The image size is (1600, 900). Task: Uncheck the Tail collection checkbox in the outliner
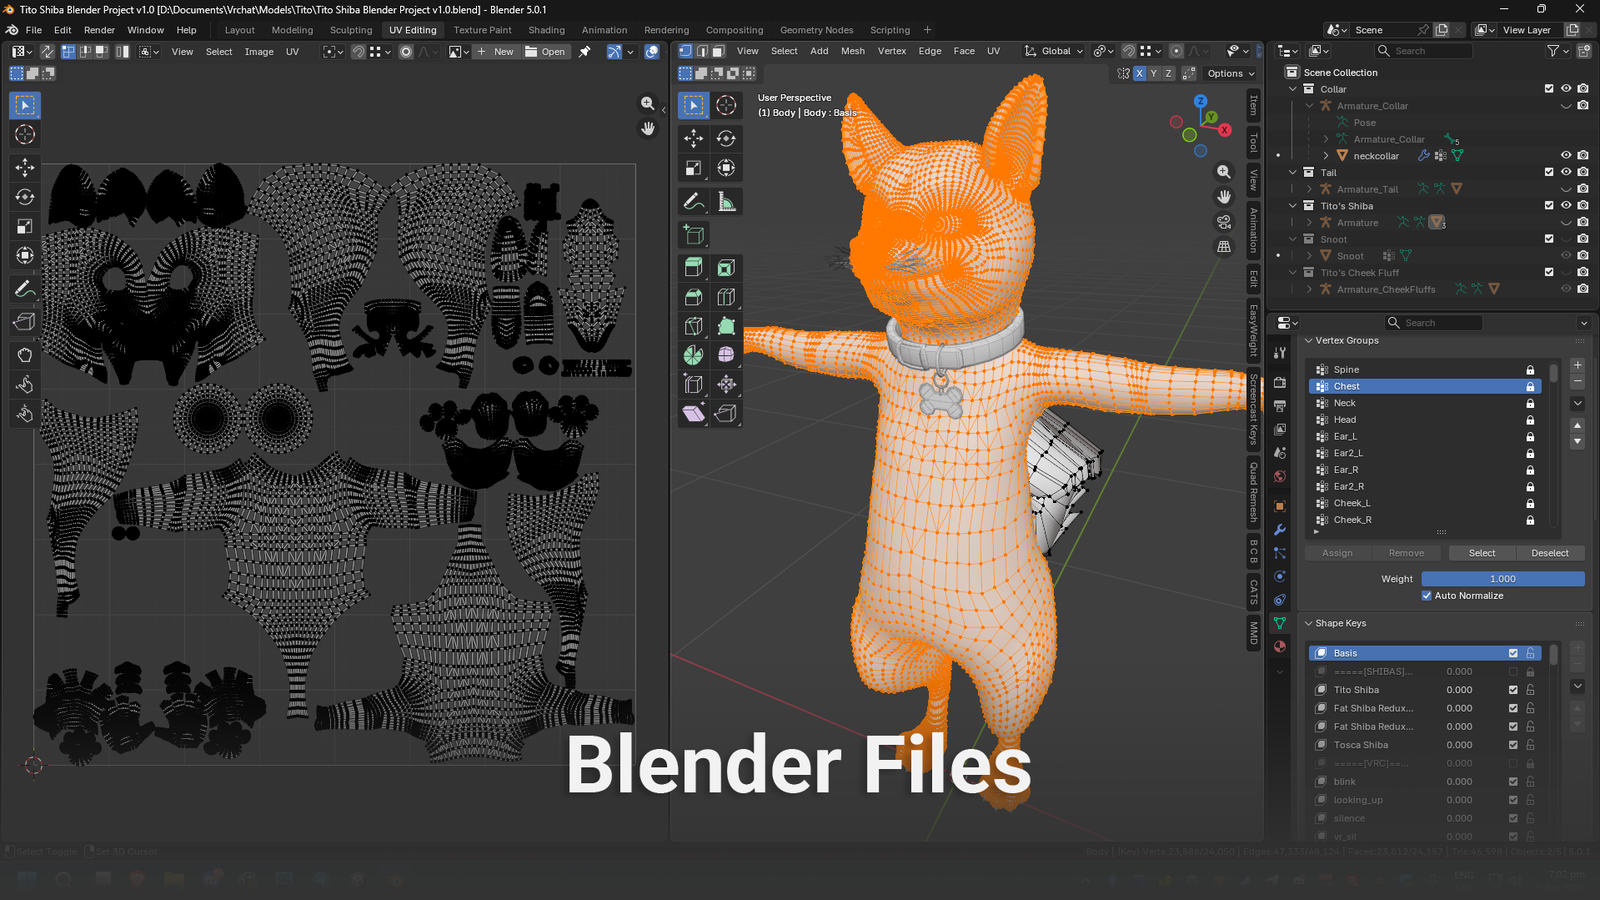[x=1548, y=171]
